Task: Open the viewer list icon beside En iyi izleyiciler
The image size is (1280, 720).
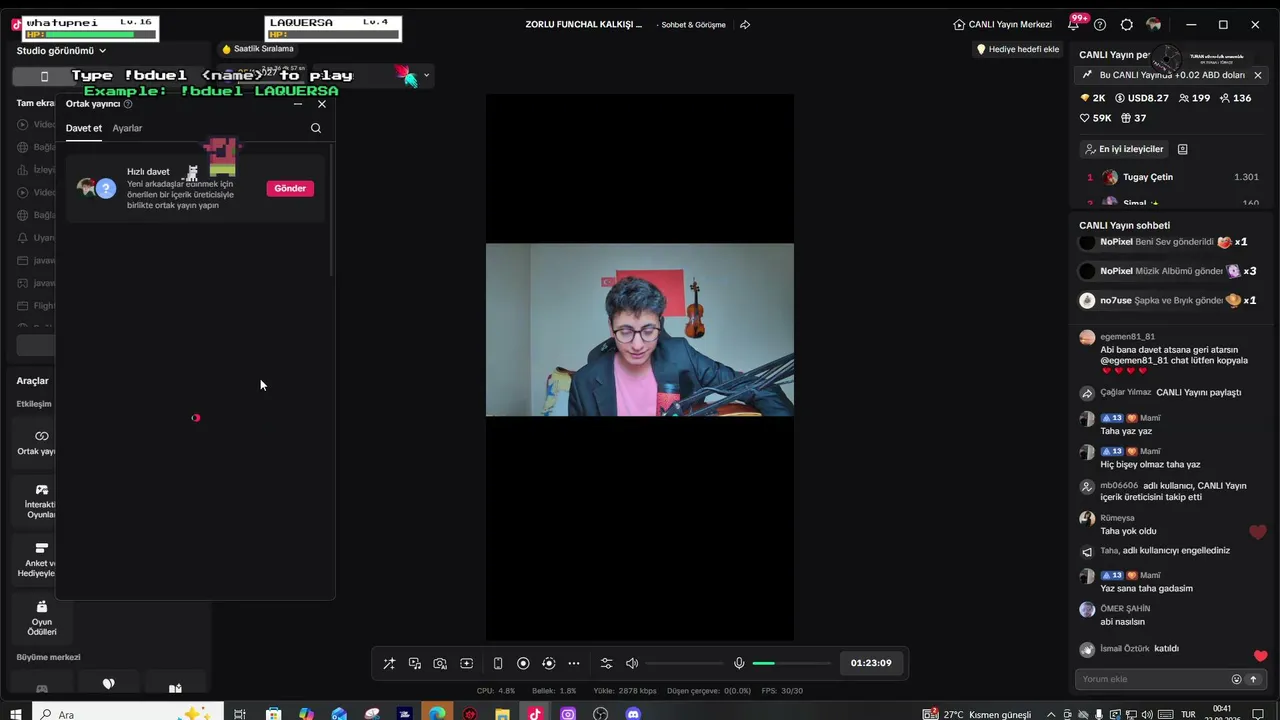Action: pyautogui.click(x=1183, y=149)
